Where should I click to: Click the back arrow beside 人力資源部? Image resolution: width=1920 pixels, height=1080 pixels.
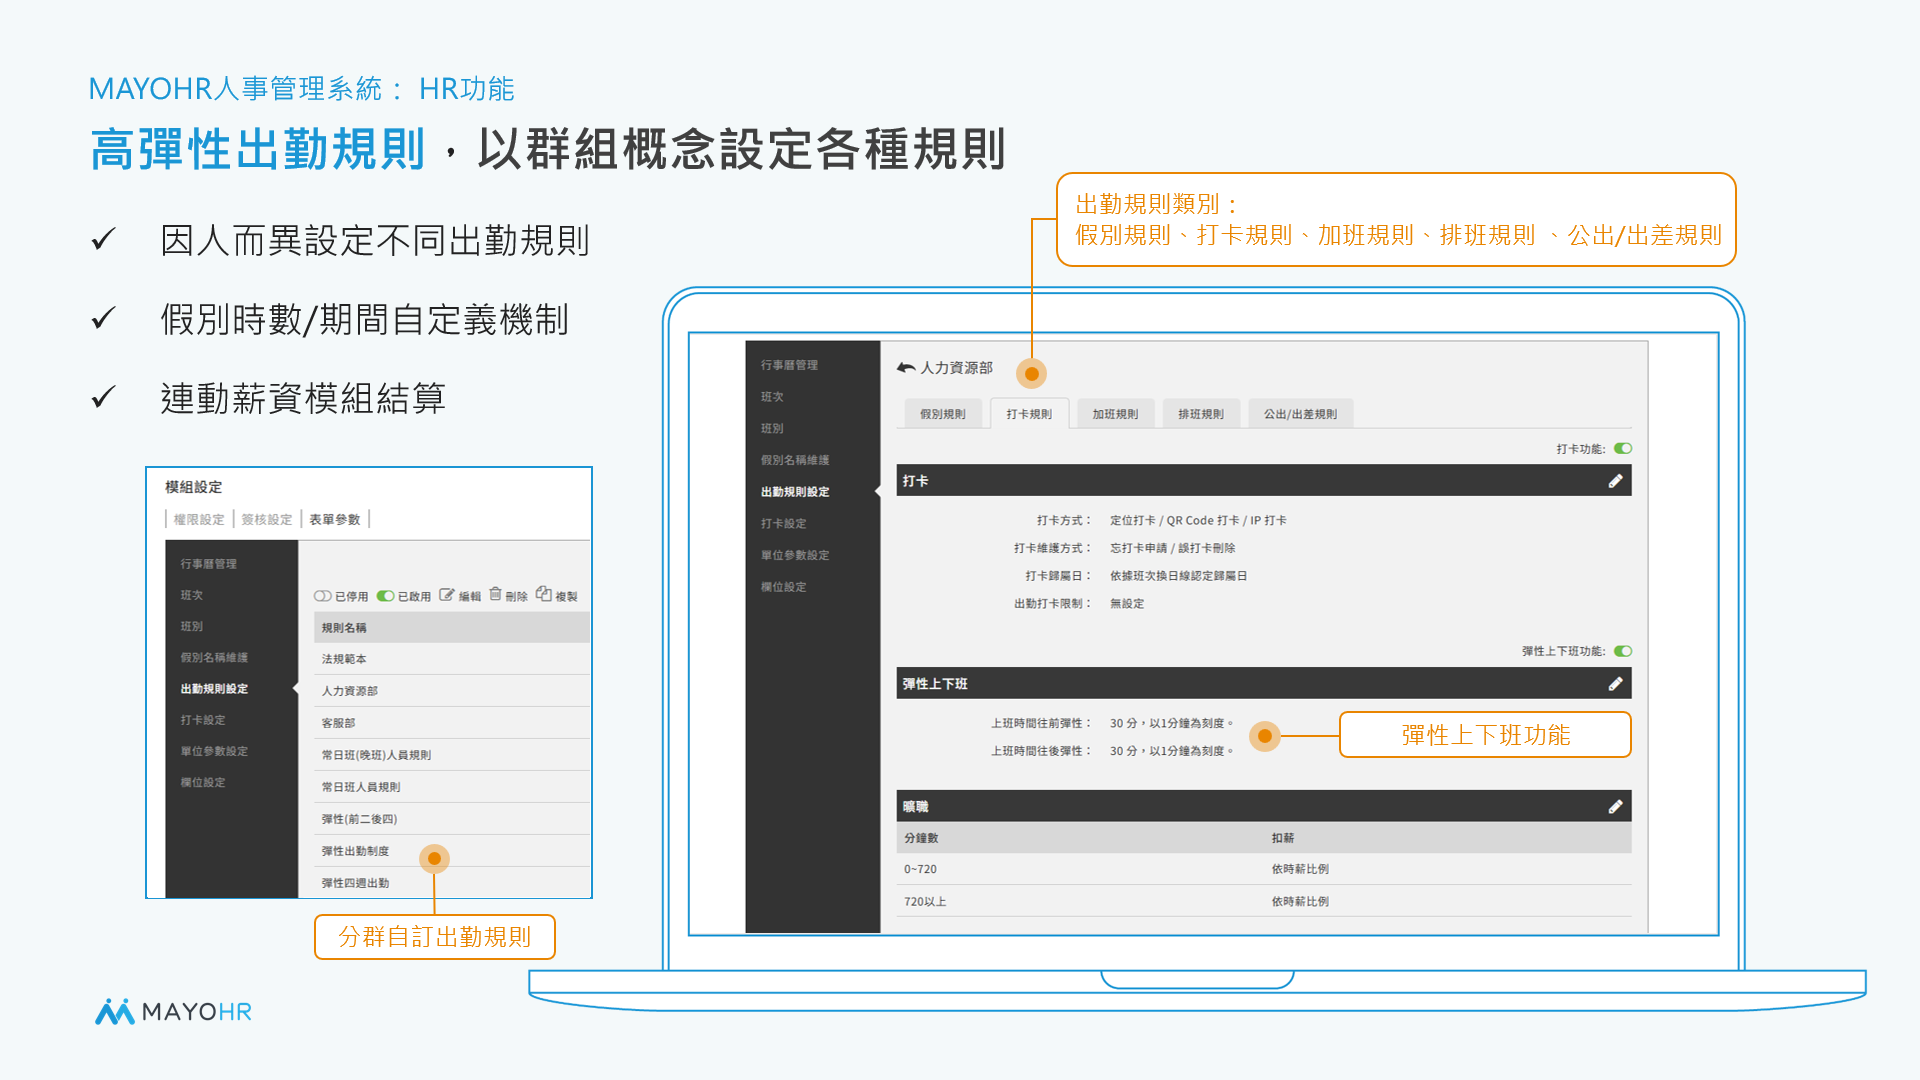[x=906, y=368]
